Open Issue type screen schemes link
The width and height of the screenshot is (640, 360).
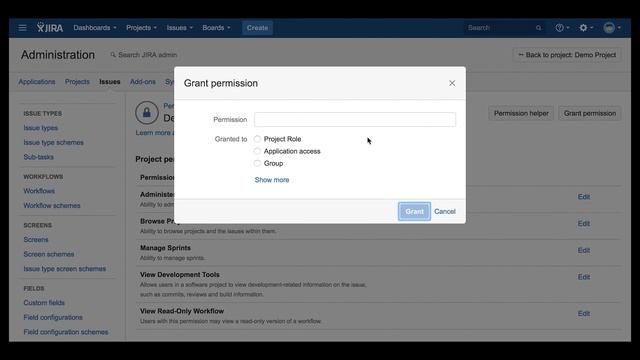pos(64,269)
